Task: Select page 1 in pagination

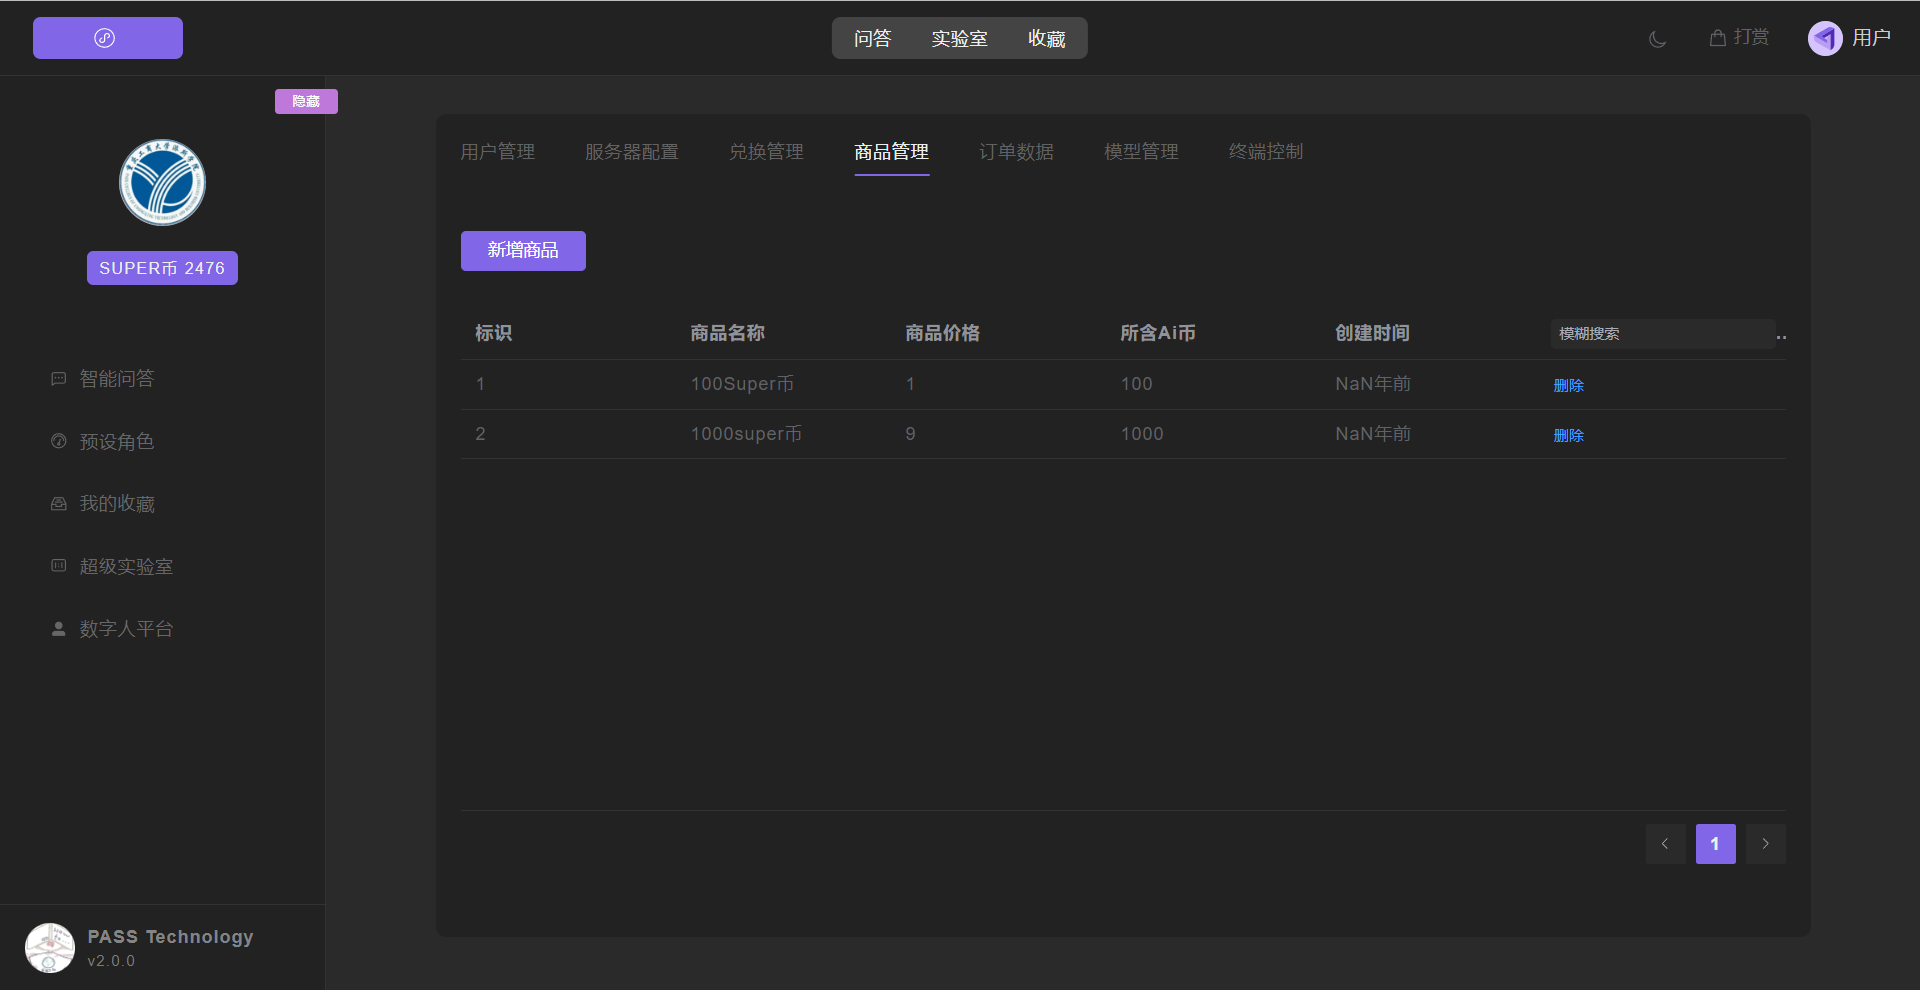Action: tap(1715, 844)
